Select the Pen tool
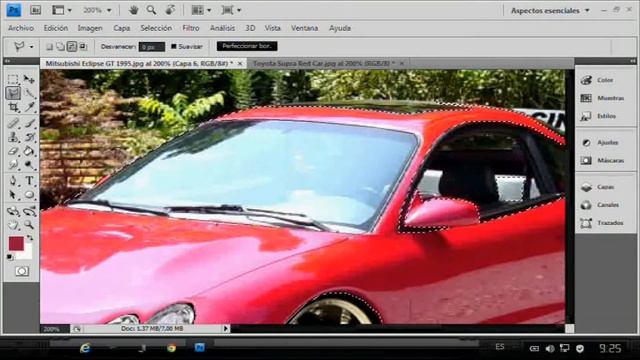 (13, 180)
